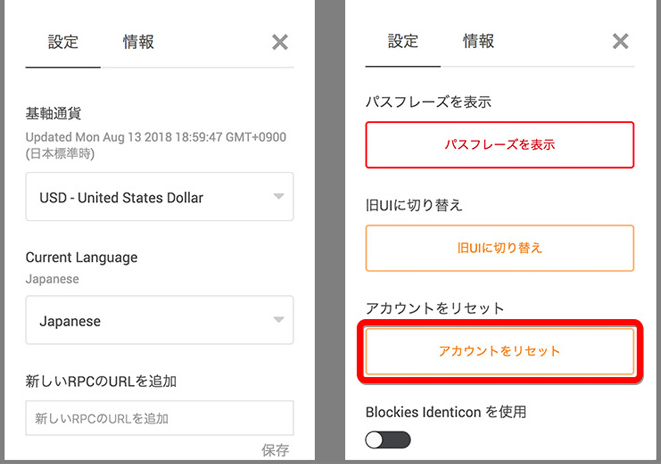Select 設定 tab in right panel
Image resolution: width=661 pixels, height=464 pixels.
[403, 42]
